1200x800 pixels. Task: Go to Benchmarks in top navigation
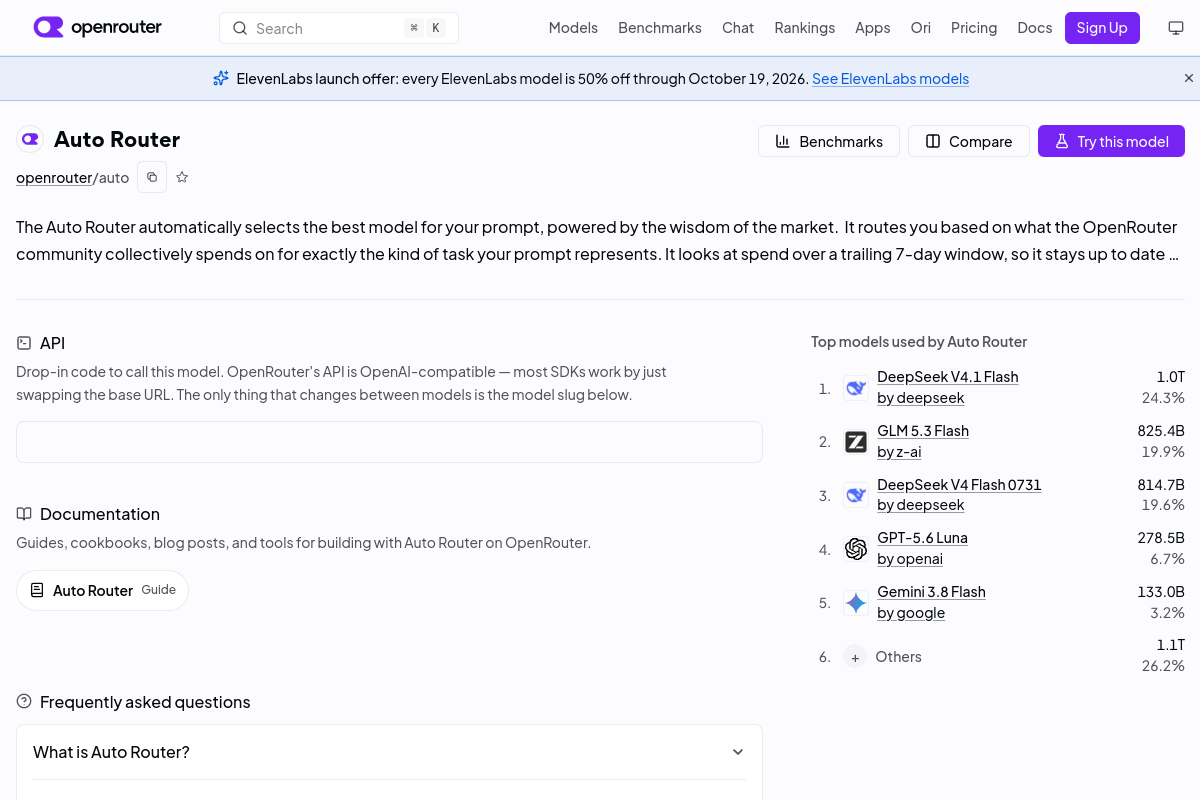click(660, 28)
